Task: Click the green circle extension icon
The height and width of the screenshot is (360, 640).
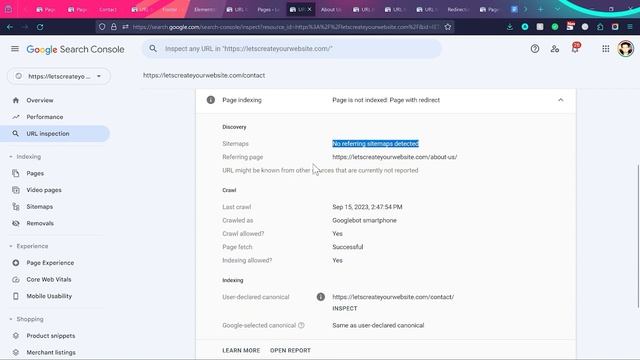Action: tap(555, 27)
